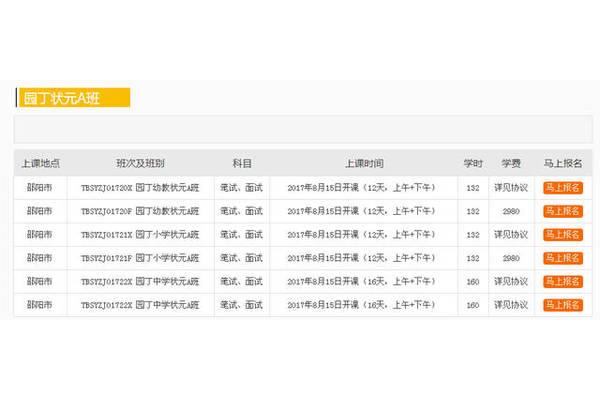Click 详见协议 fee in the TBSYZJ01721X row

(x=511, y=235)
